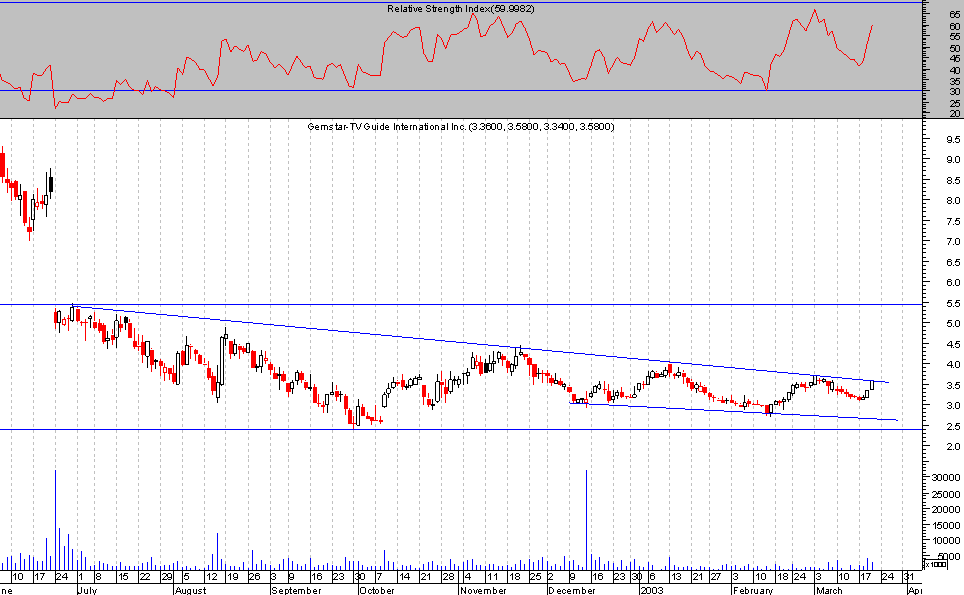This screenshot has height=595, width=964.
Task: Click the August month label
Action: (x=191, y=590)
